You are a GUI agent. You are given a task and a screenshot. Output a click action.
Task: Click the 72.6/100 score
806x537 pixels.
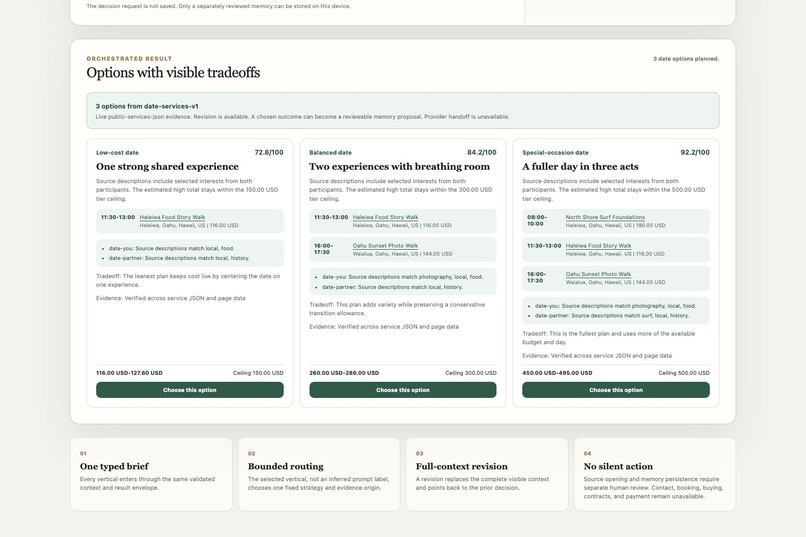269,152
